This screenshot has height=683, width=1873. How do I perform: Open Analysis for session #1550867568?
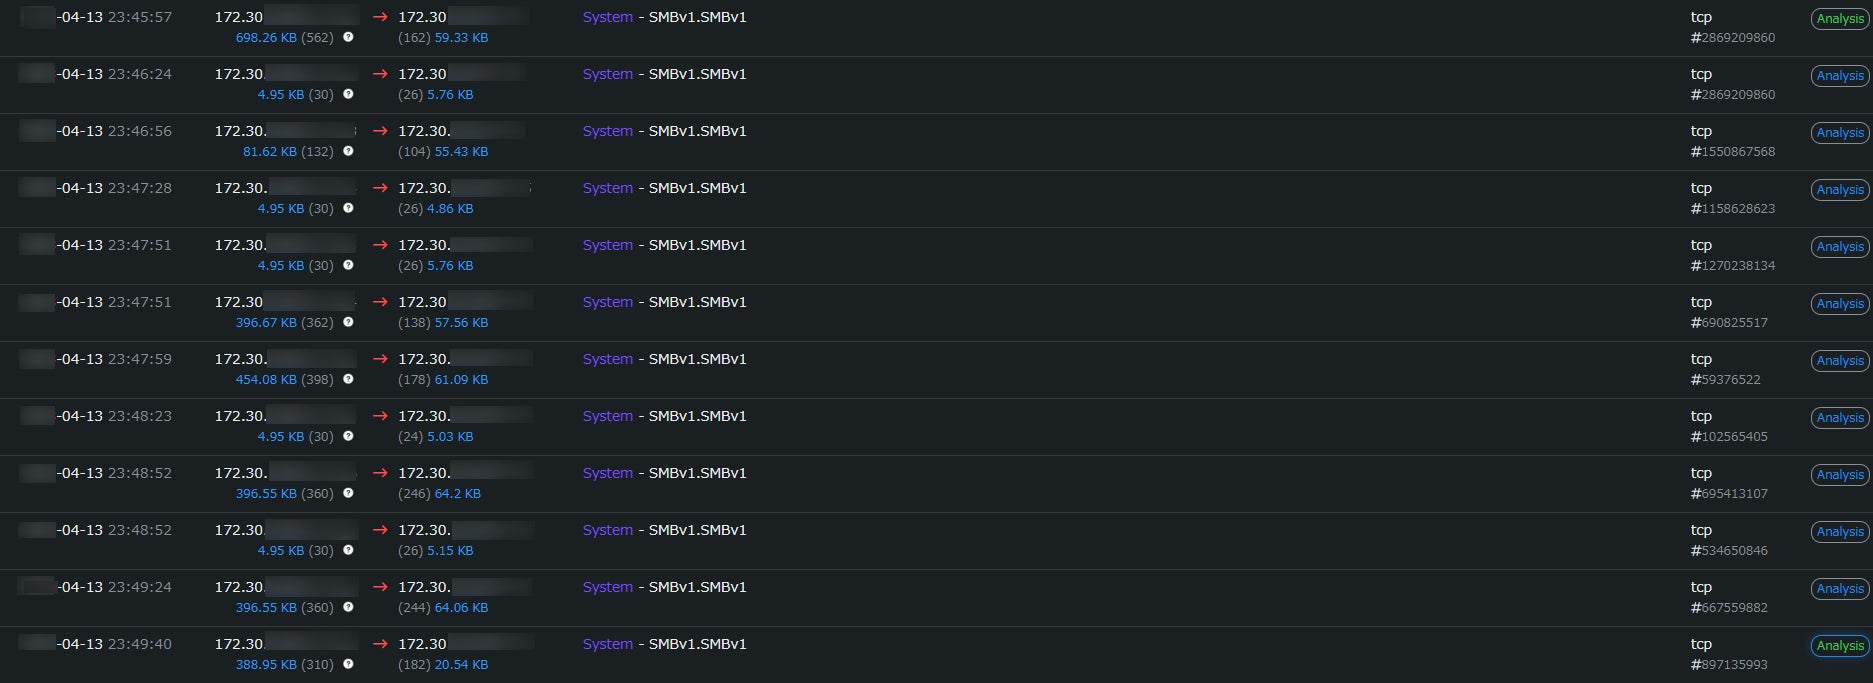pos(1840,133)
